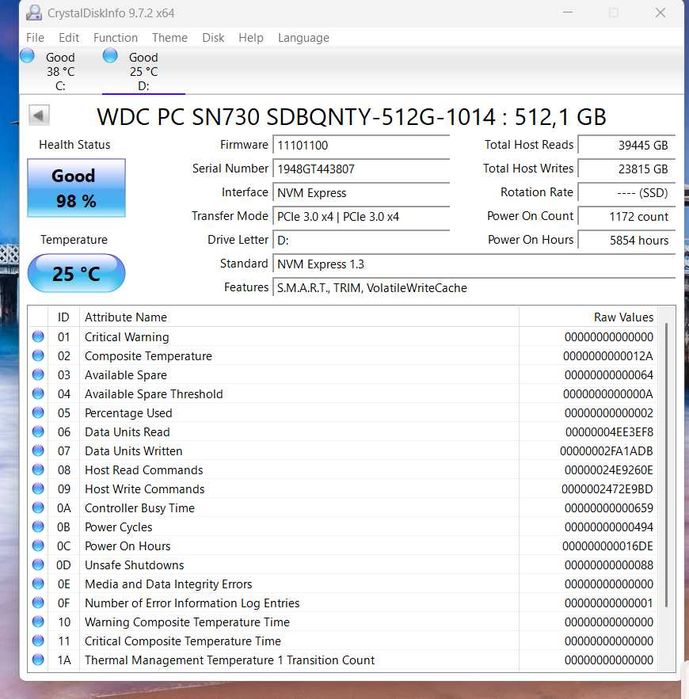Open the Disk menu
This screenshot has height=699, width=689.
point(213,38)
